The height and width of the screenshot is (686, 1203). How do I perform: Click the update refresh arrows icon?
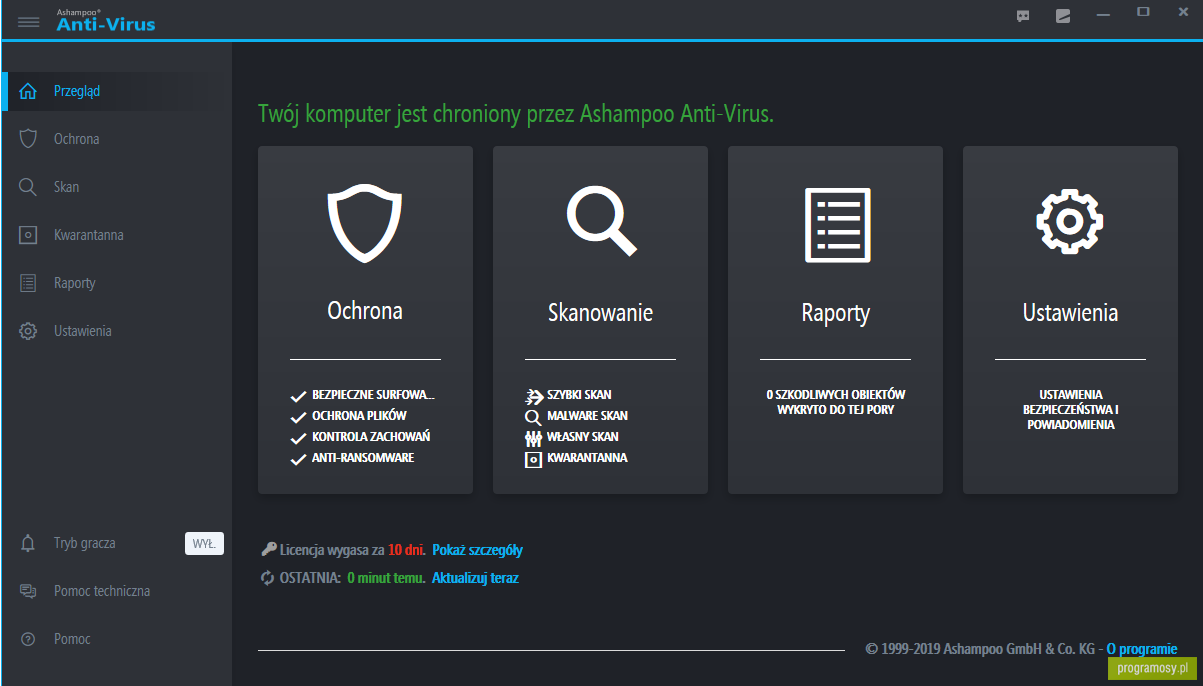pos(268,578)
